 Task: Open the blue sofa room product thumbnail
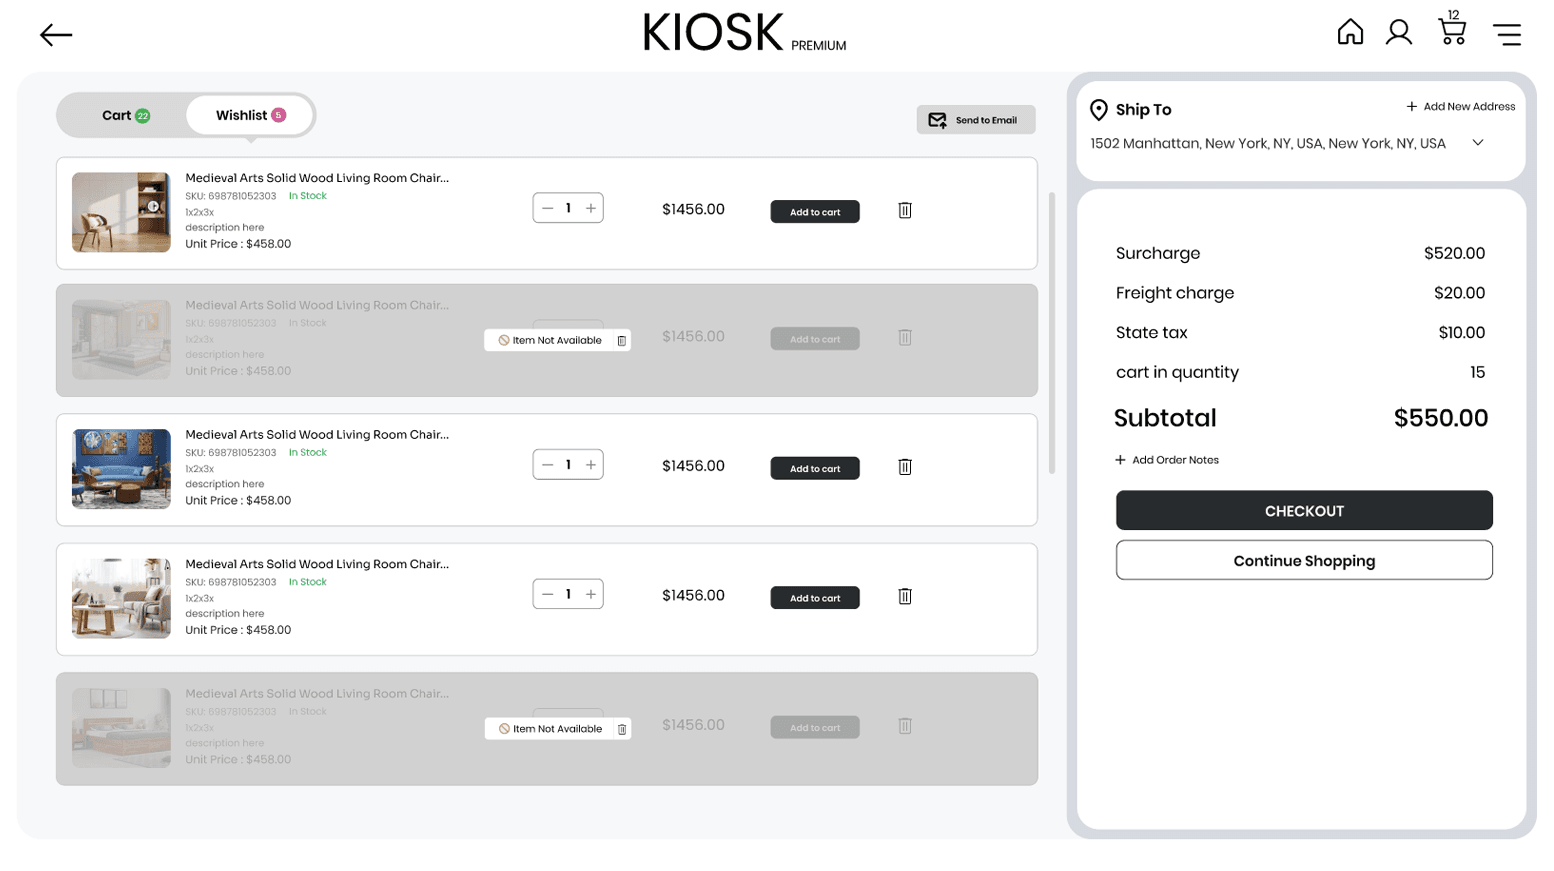(x=121, y=469)
